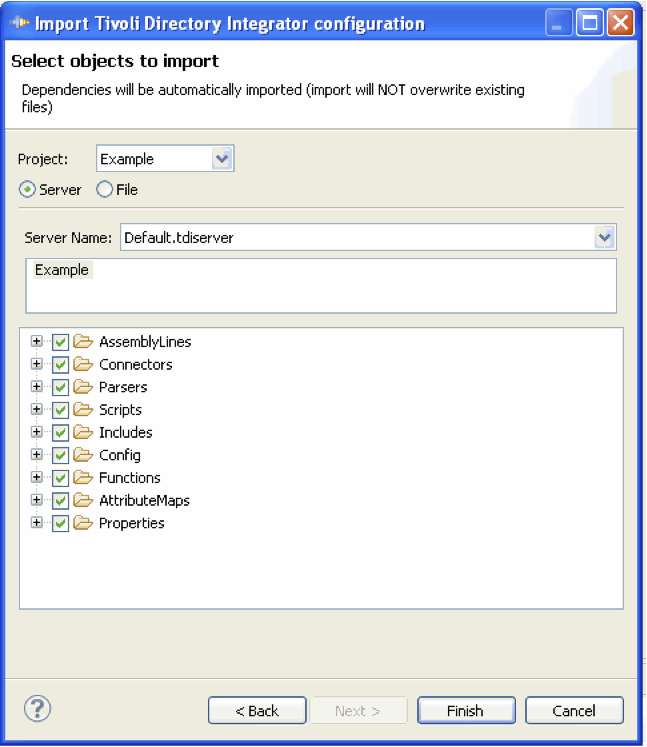
Task: Click the Back button
Action: (257, 710)
